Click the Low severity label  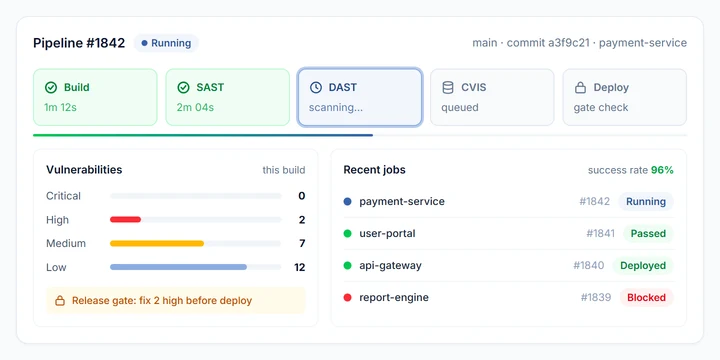point(56,267)
